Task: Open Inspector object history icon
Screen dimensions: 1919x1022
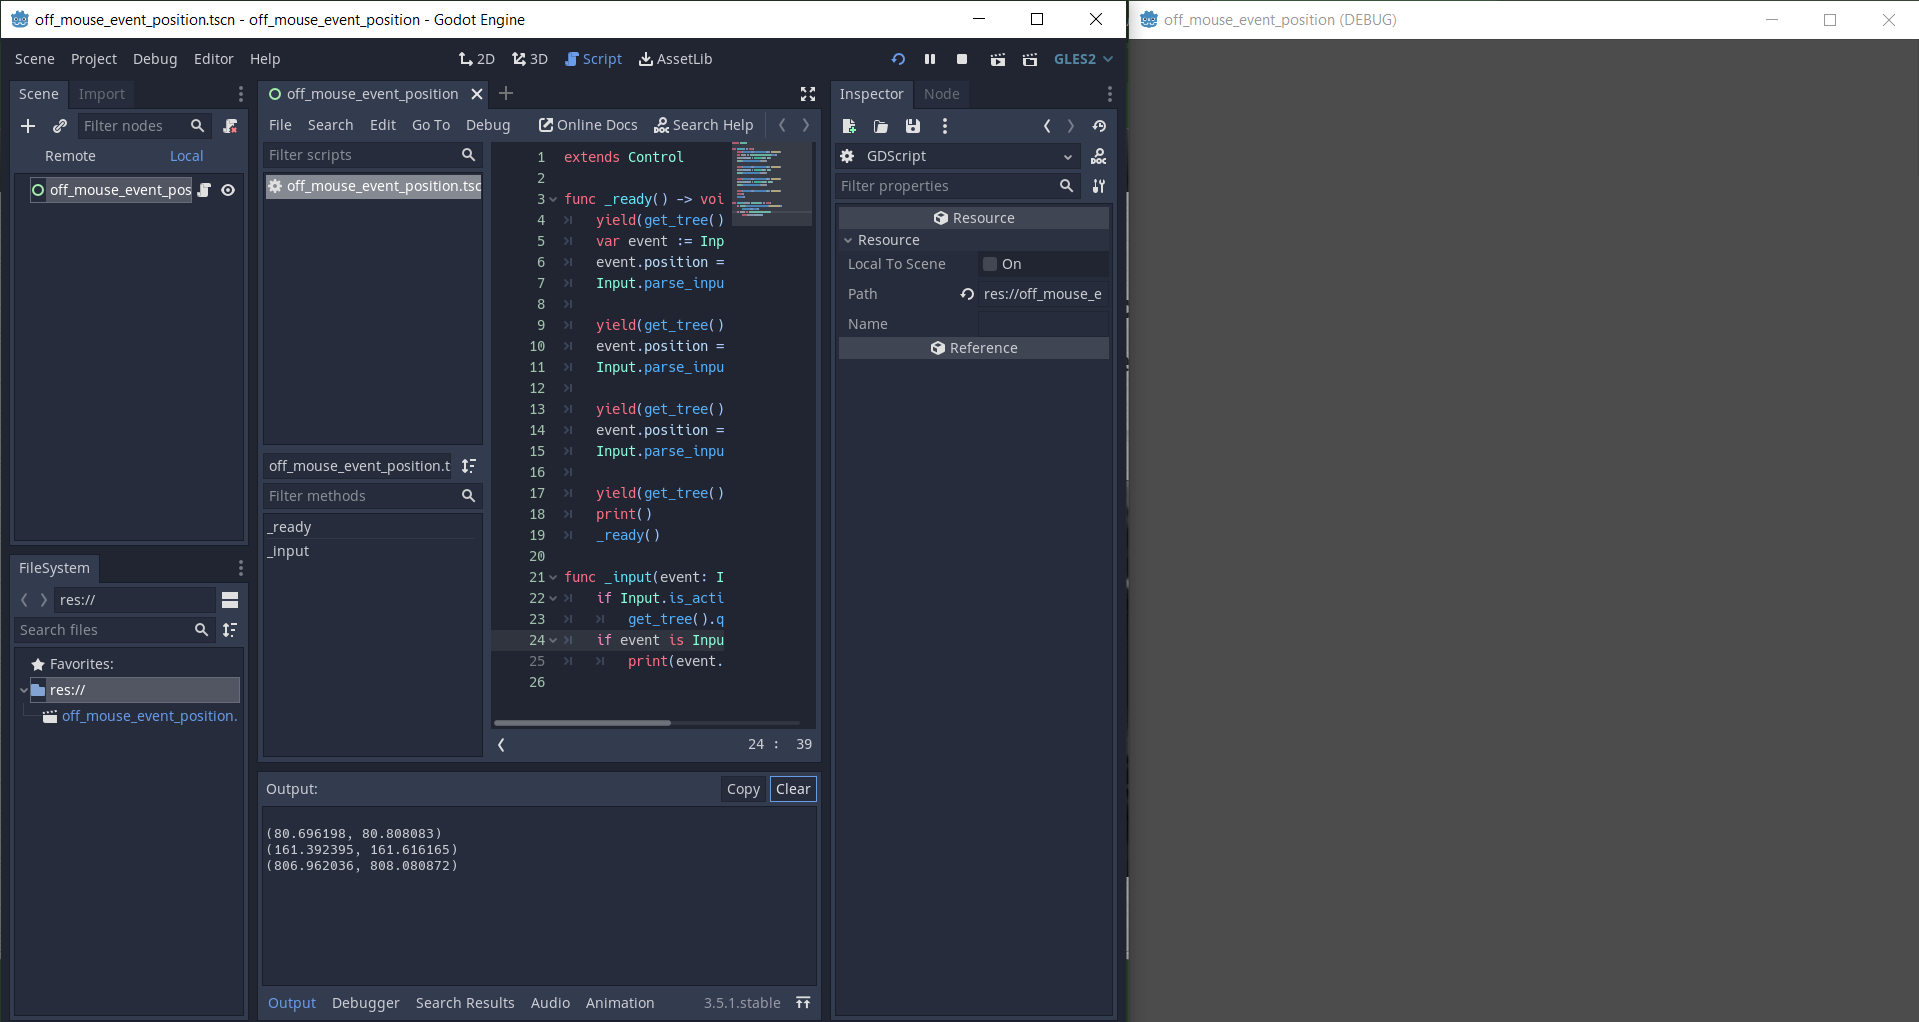Action: coord(1099,126)
